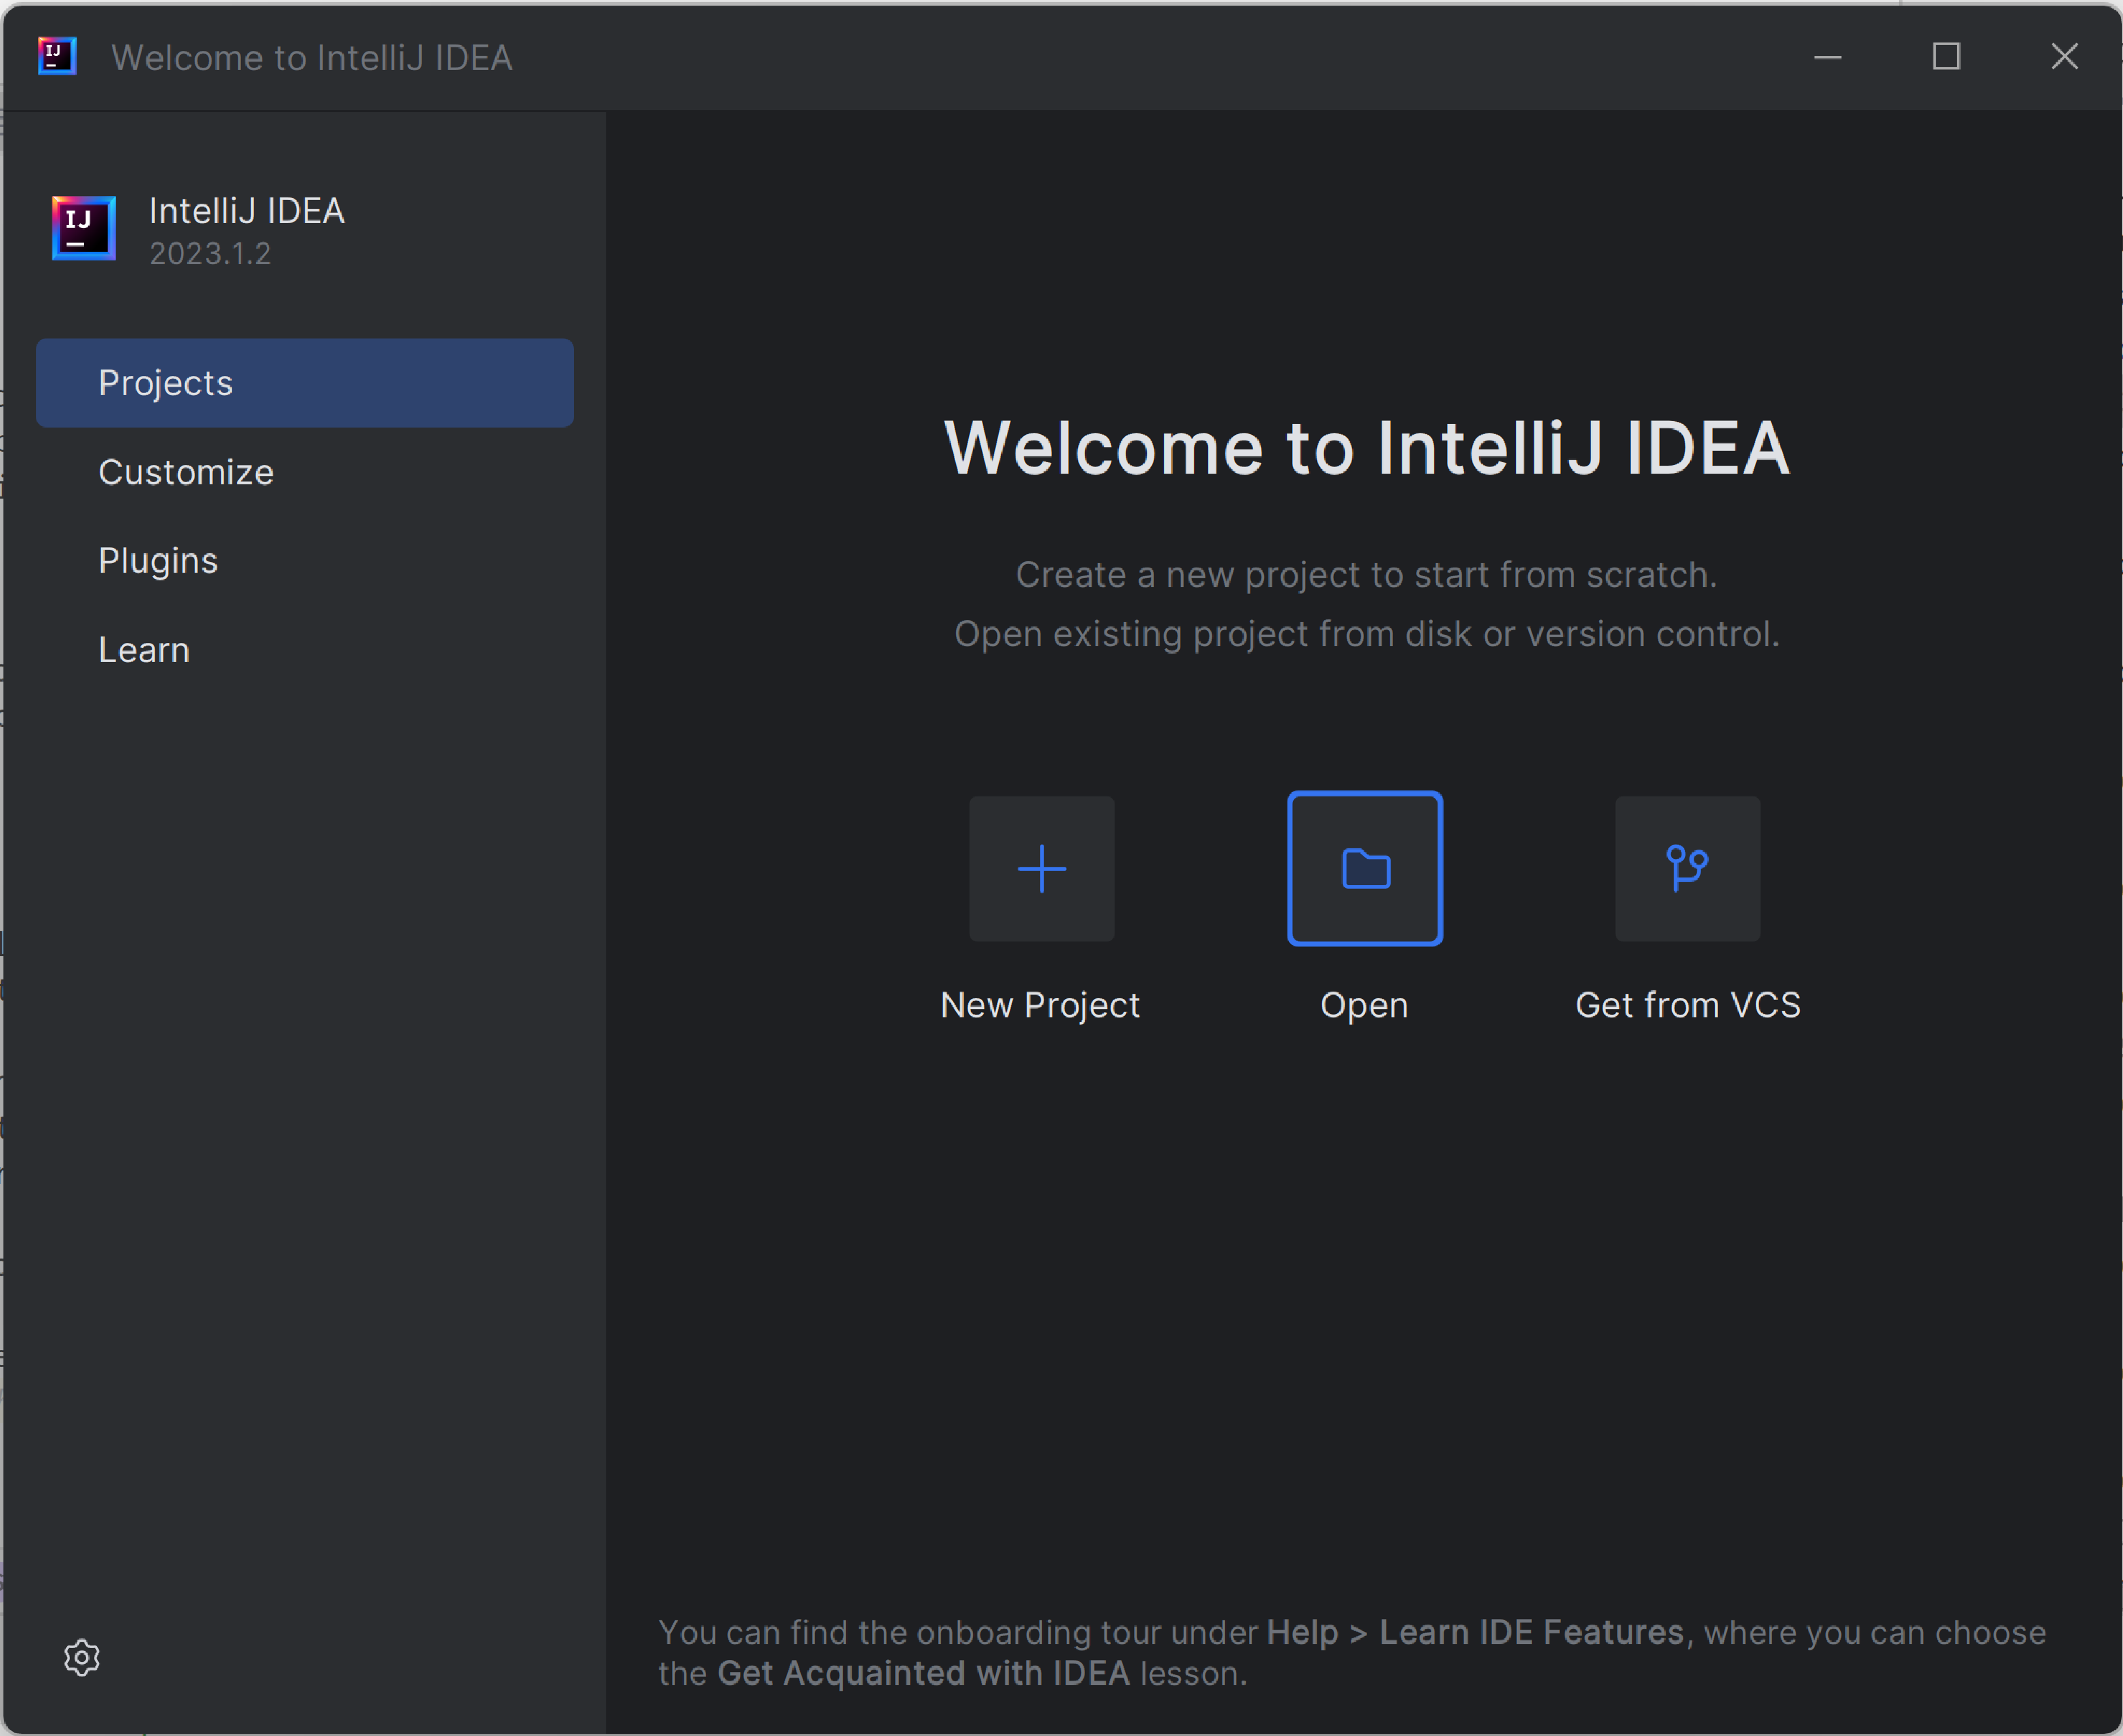Click the version number 2023.1.2
The width and height of the screenshot is (2123, 1736).
coord(210,254)
